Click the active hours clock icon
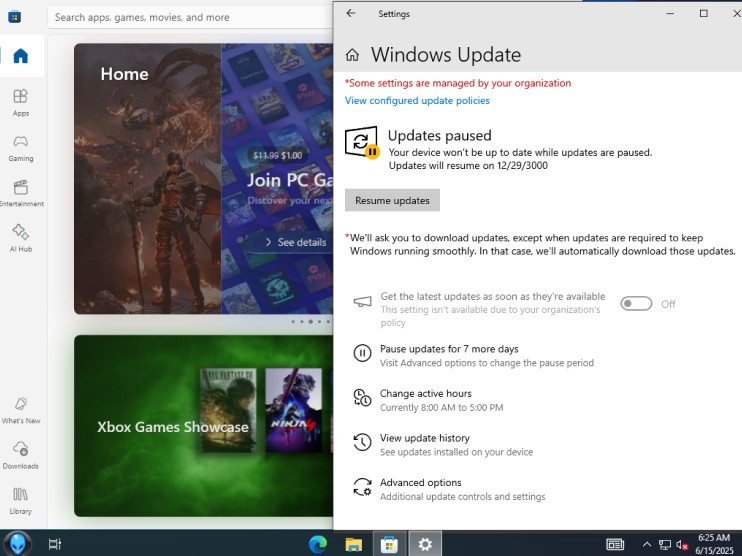Screen dimensions: 742x556 pyautogui.click(x=362, y=397)
